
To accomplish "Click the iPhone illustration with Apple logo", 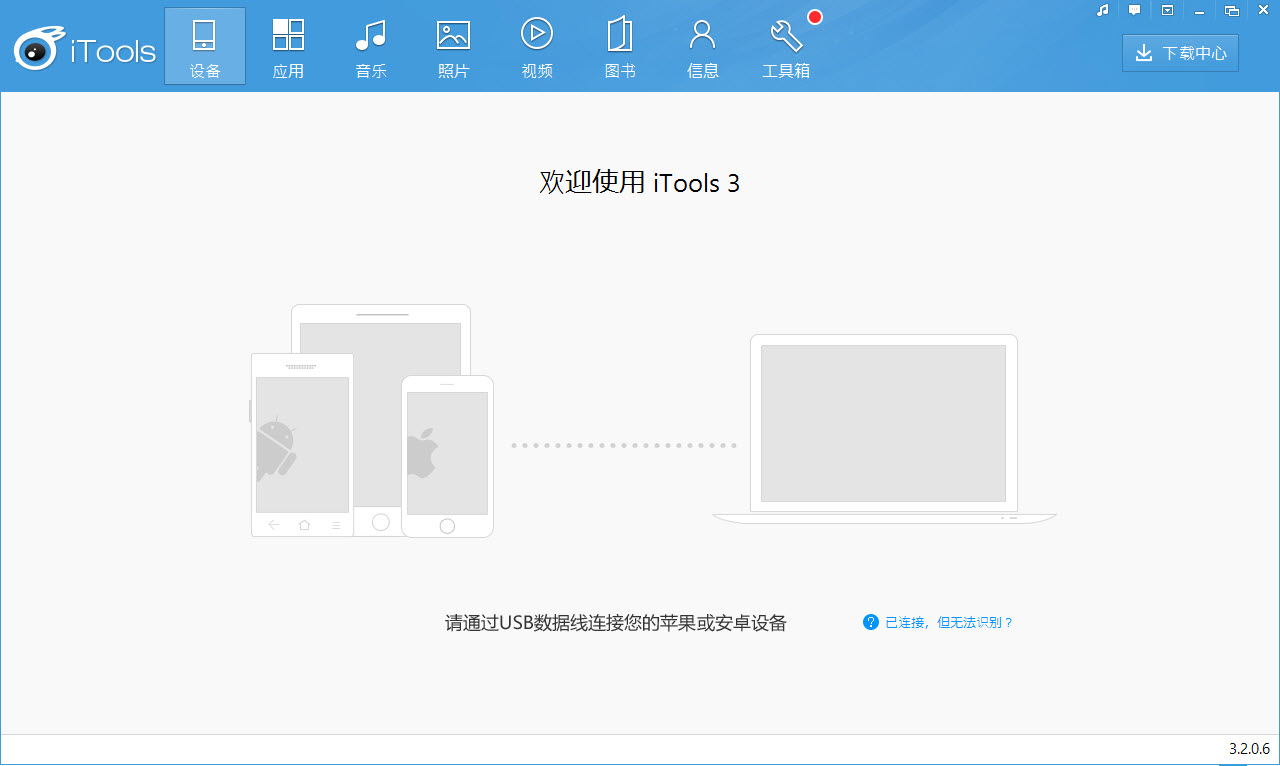I will 447,455.
